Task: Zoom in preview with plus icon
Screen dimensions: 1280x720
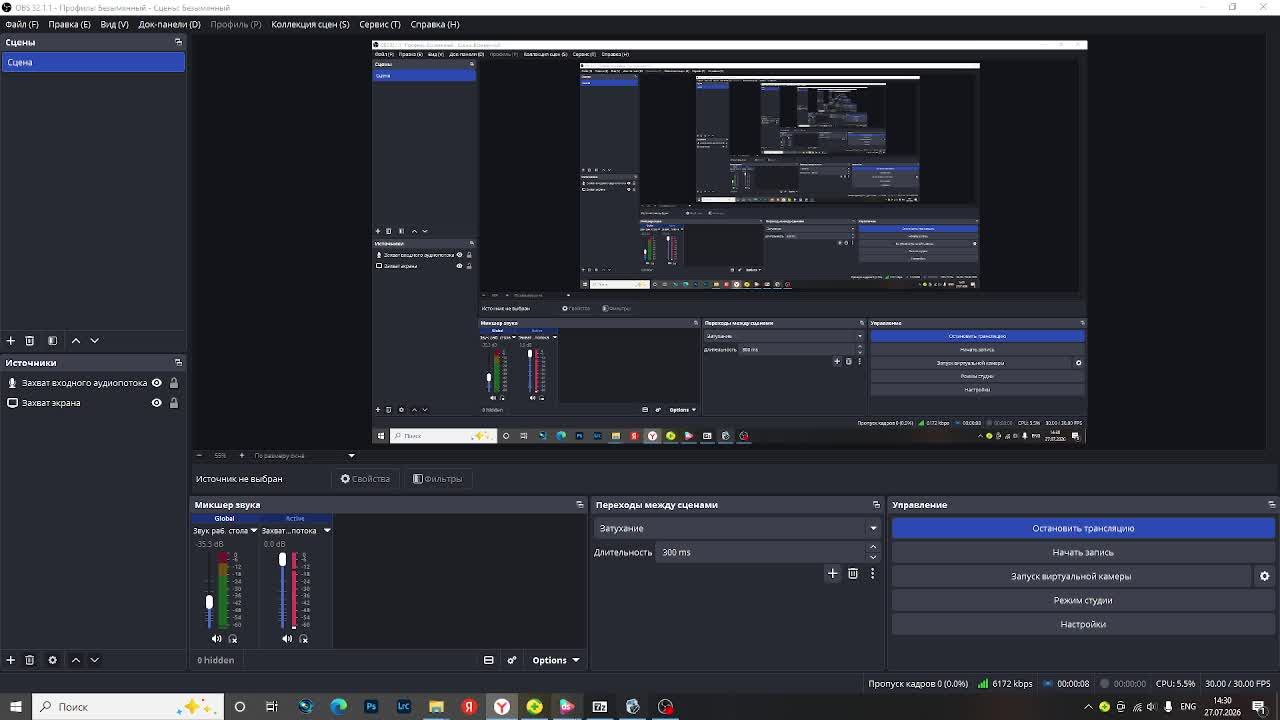Action: click(241, 455)
